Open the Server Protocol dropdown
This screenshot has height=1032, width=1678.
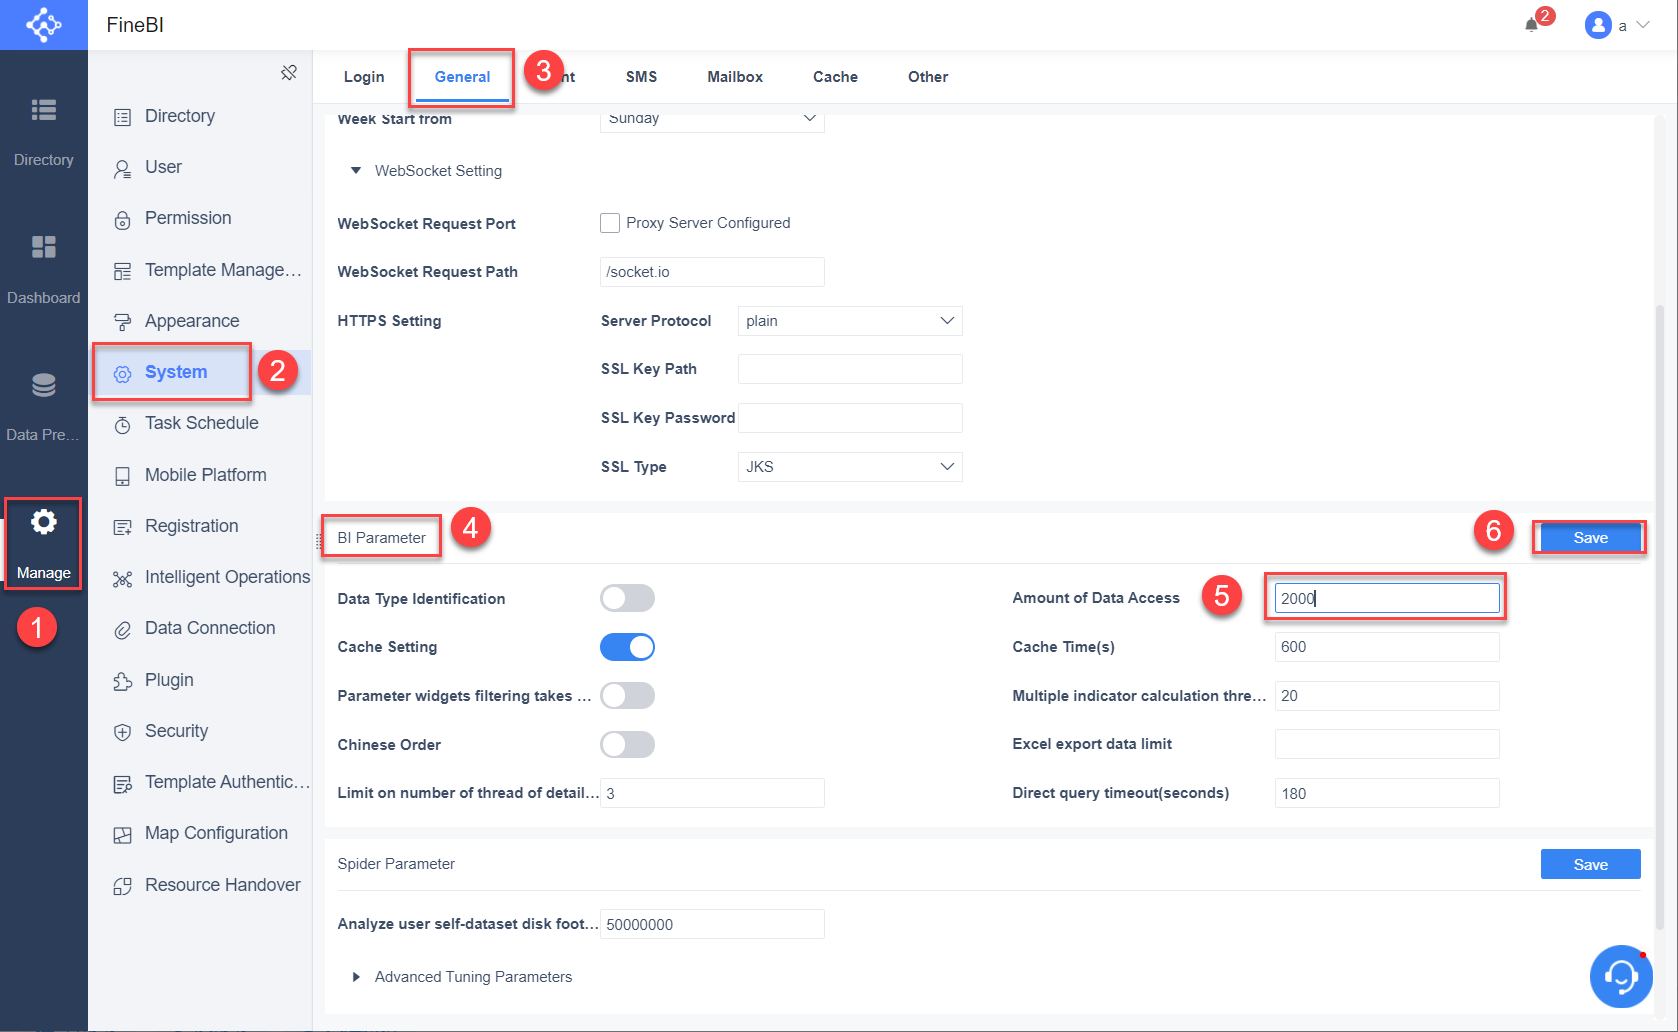point(850,321)
